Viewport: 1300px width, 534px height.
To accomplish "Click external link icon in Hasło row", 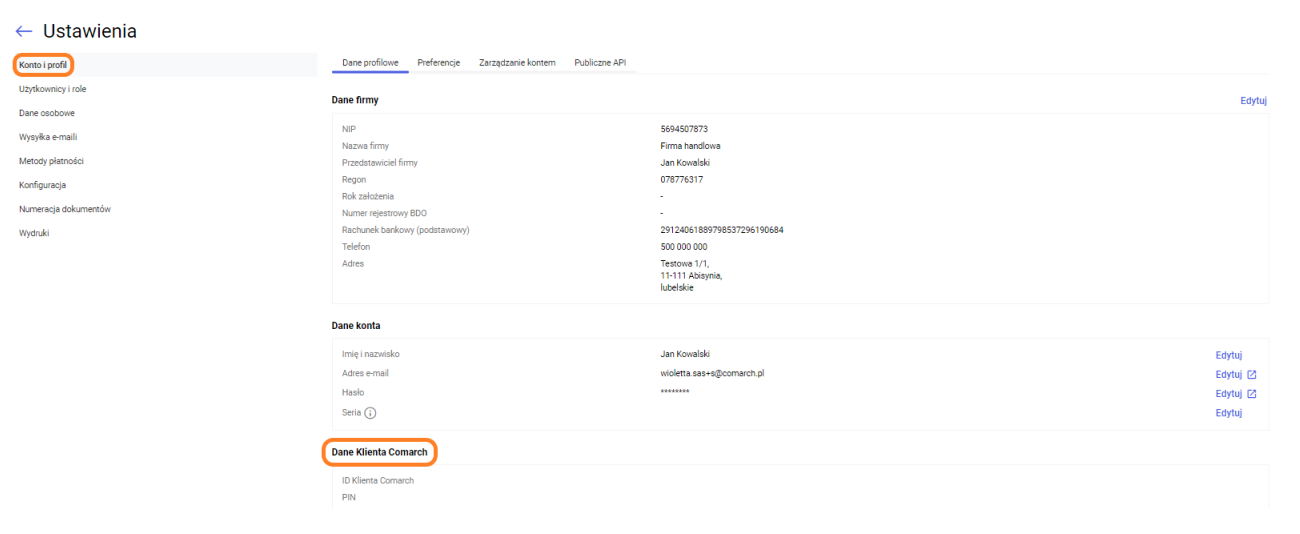I will point(1252,394).
